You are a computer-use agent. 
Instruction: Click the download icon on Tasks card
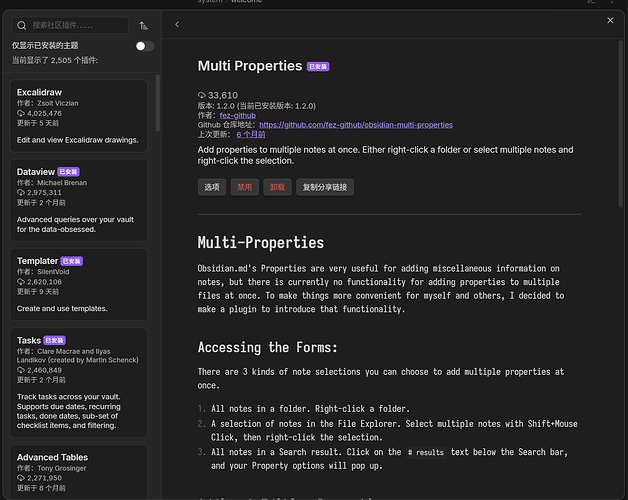pos(21,370)
